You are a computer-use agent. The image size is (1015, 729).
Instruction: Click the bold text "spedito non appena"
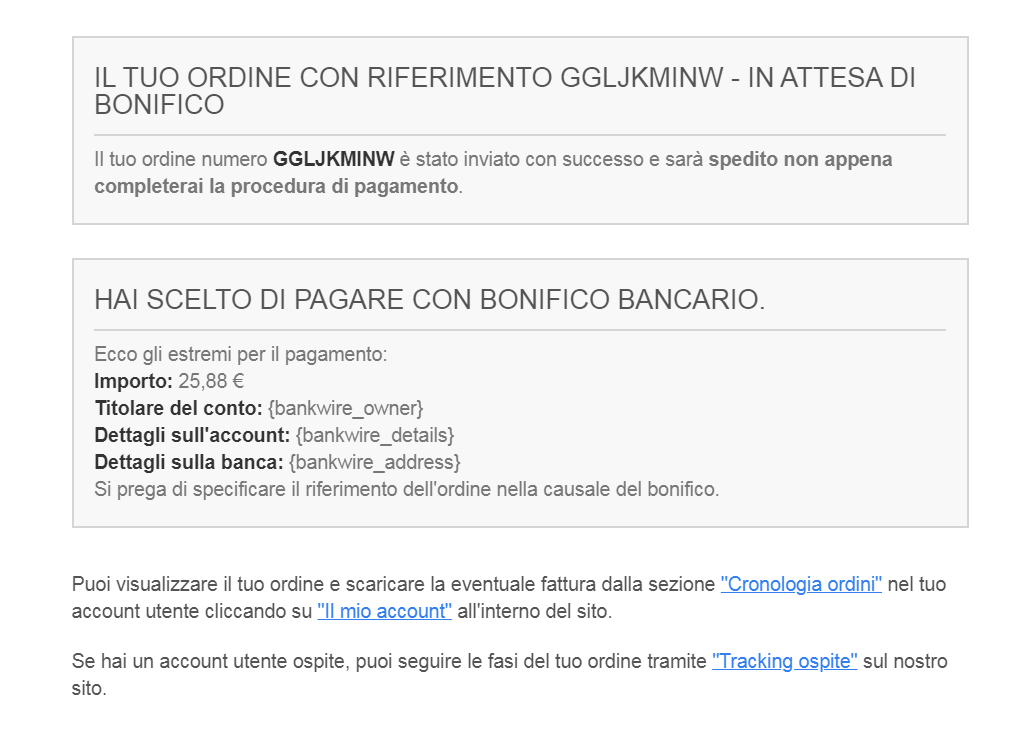800,159
